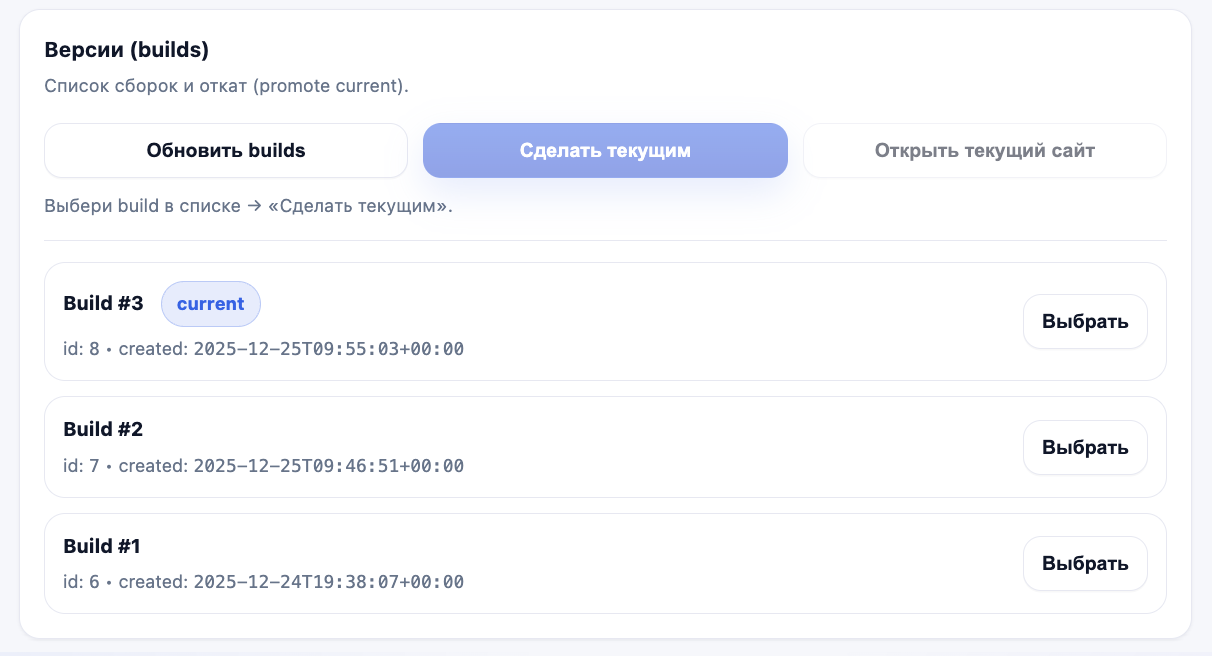This screenshot has height=656, width=1212.
Task: Pick Build #1 via its Выбрать button
Action: click(x=1084, y=564)
